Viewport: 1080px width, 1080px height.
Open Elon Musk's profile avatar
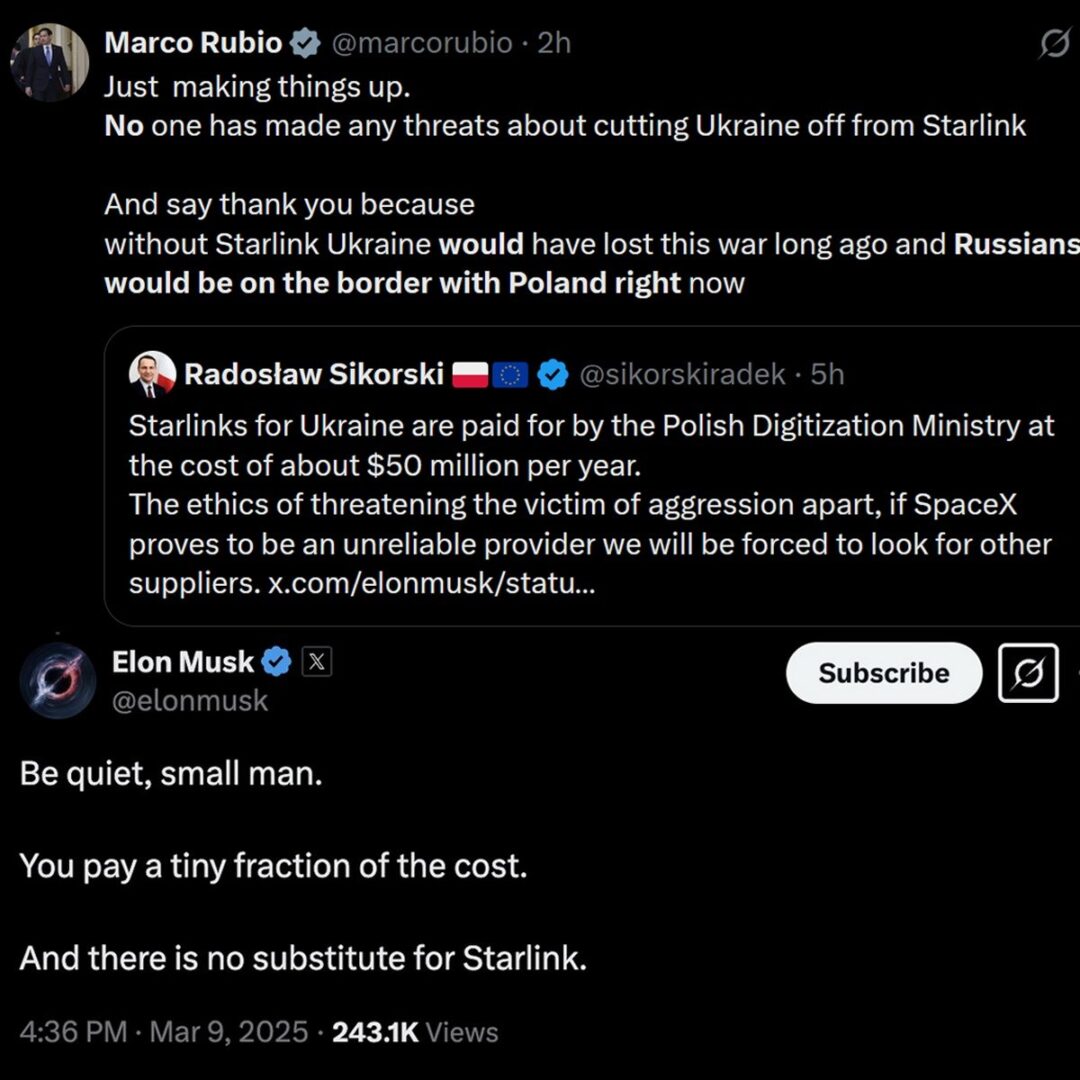pos(58,681)
